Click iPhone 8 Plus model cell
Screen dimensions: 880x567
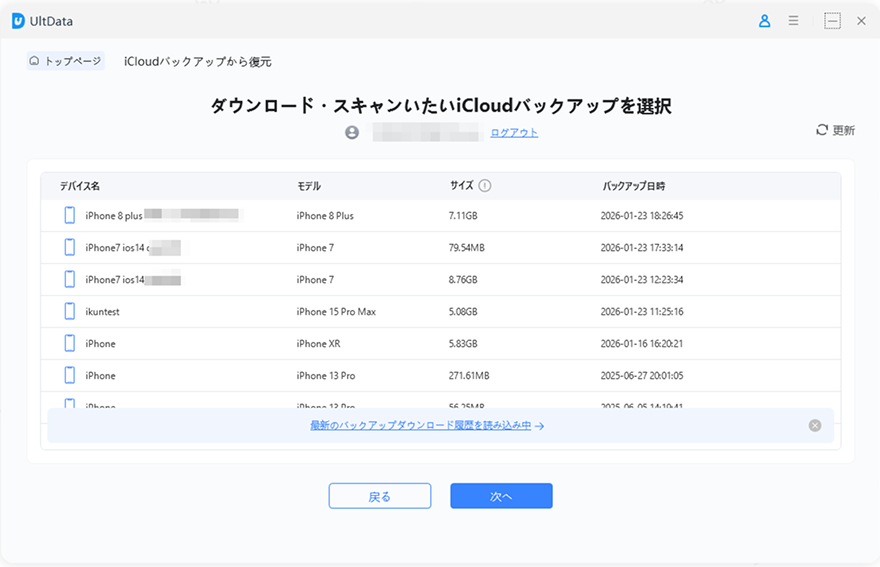(x=325, y=216)
